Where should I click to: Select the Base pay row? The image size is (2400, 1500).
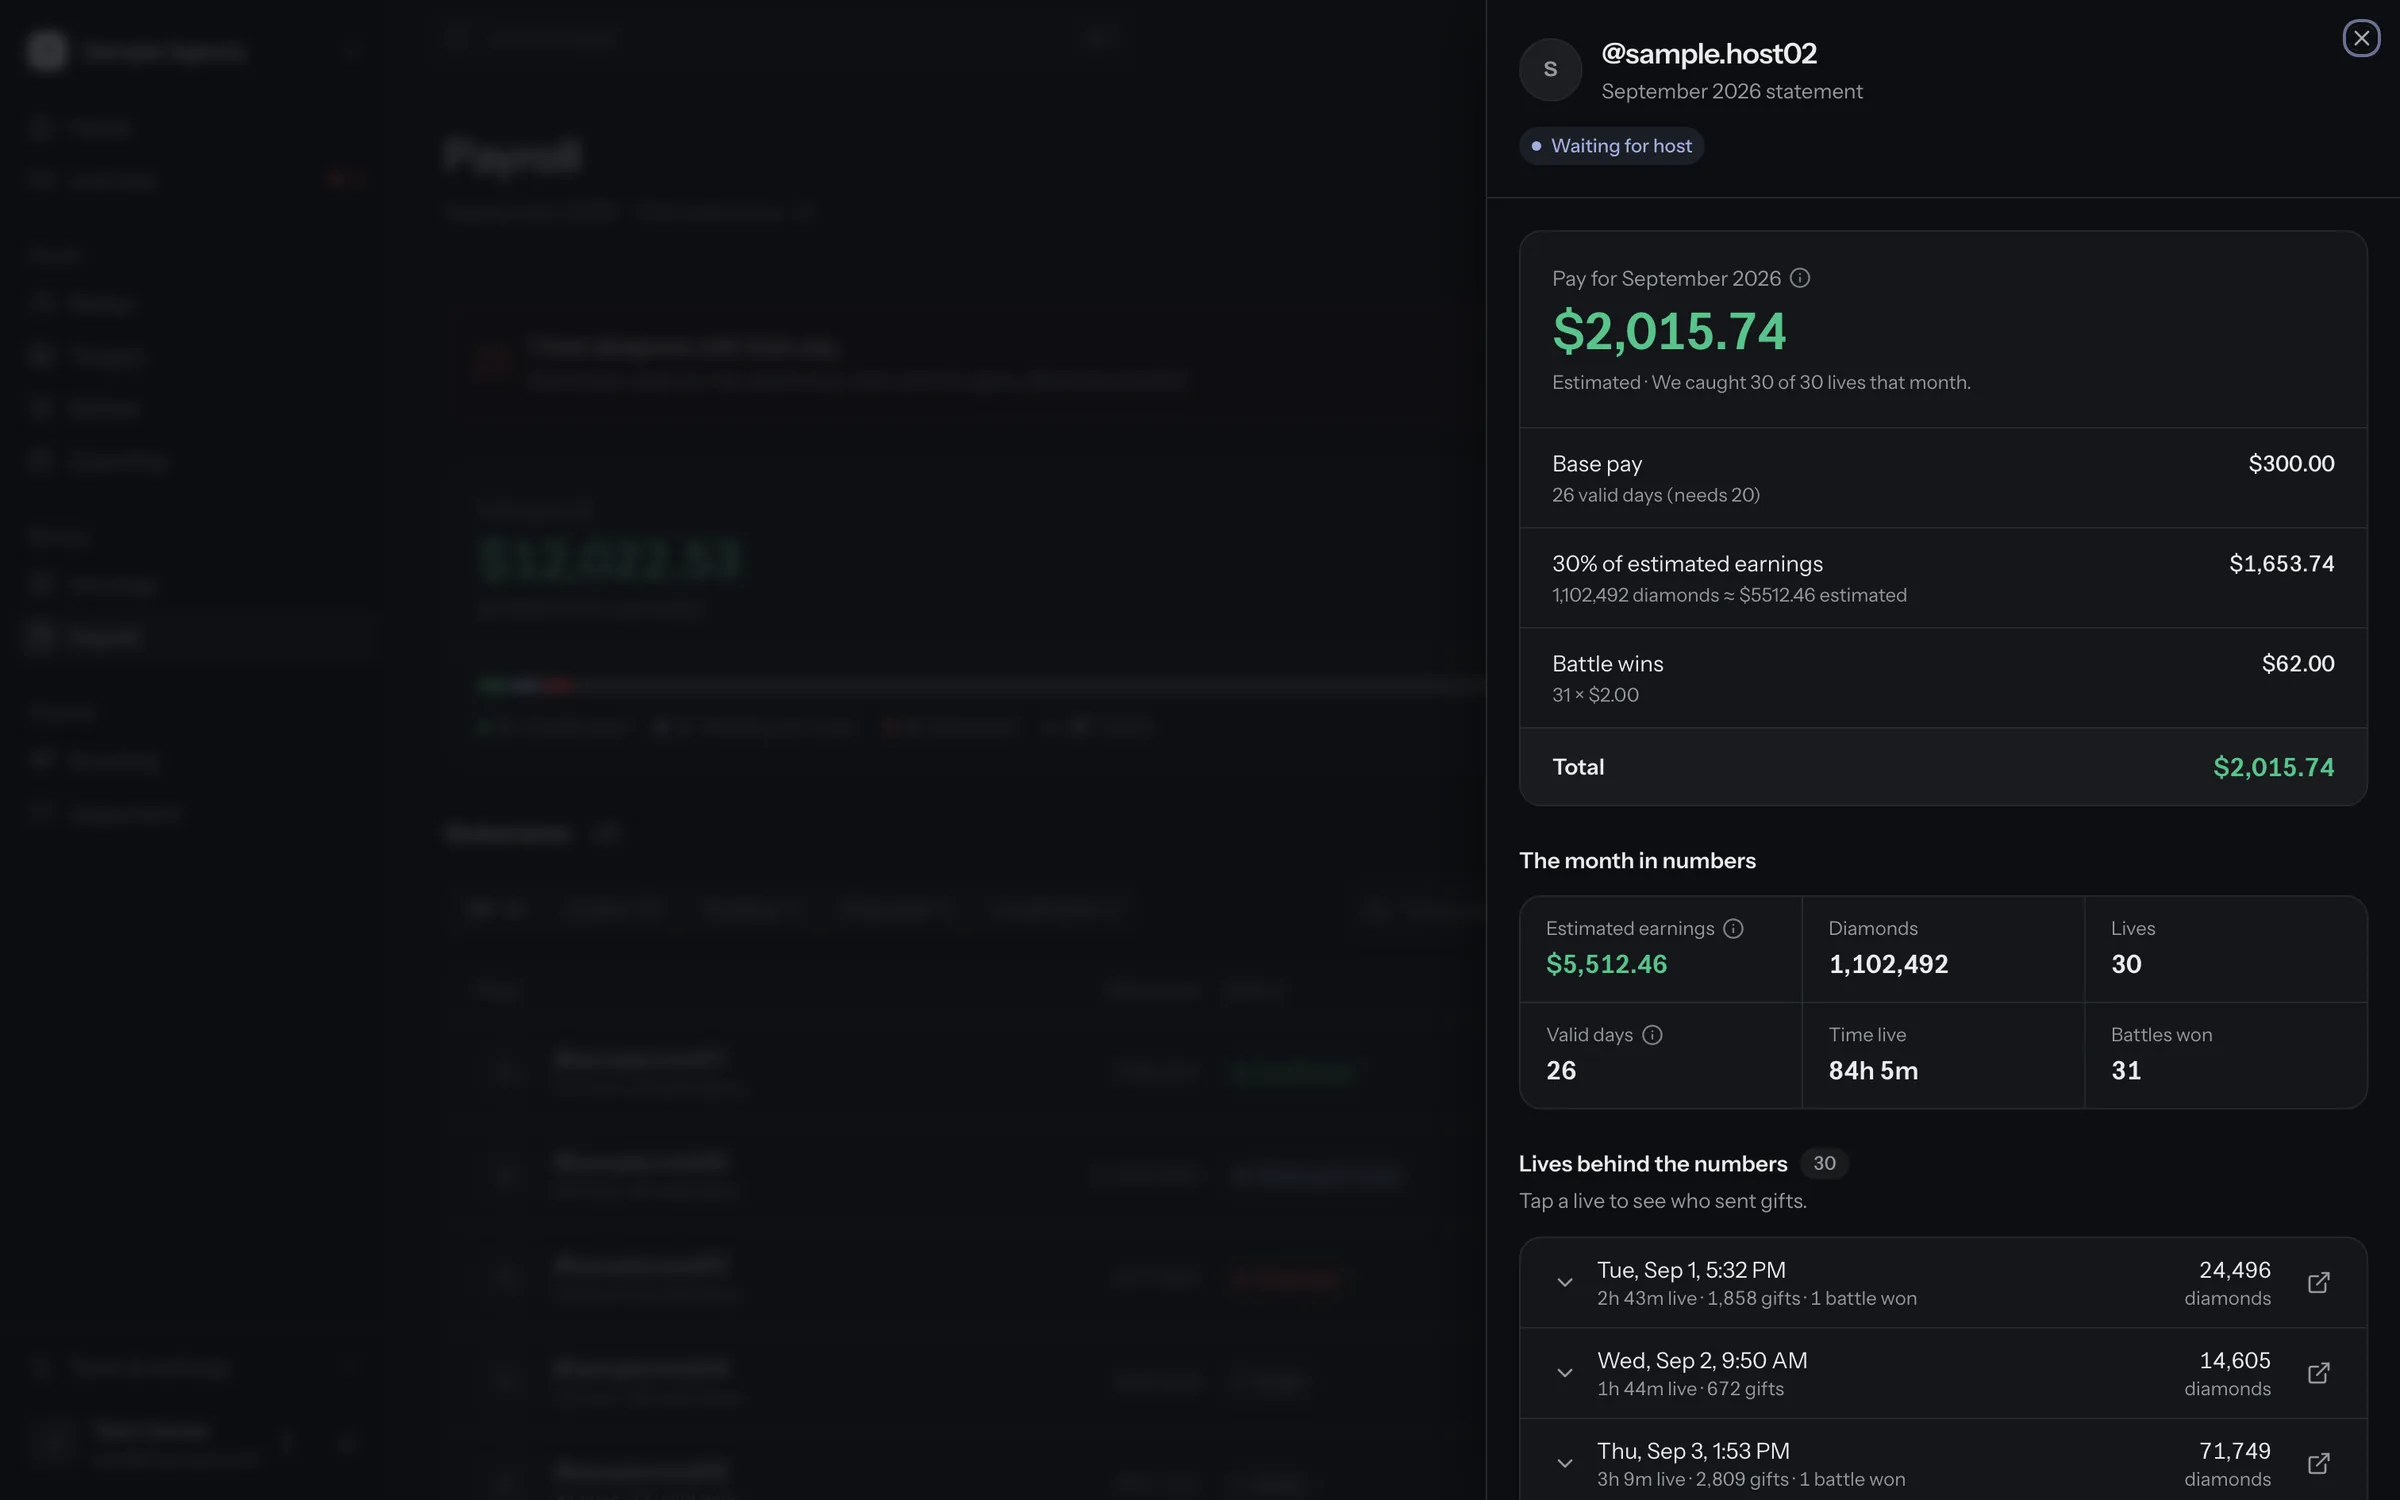(x=1943, y=478)
